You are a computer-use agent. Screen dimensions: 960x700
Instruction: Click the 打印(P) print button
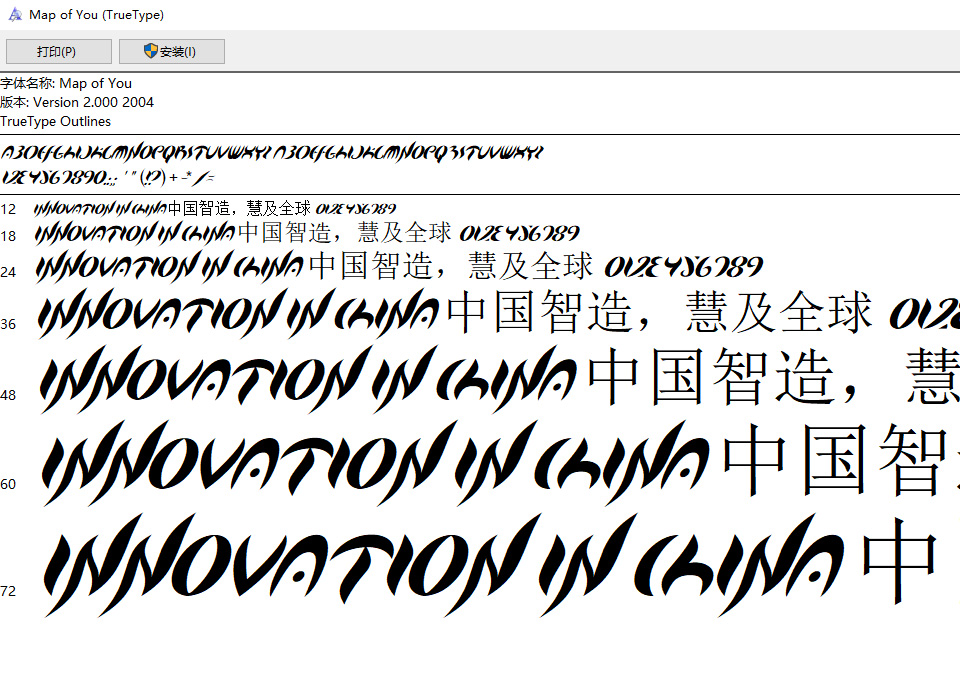pos(59,51)
